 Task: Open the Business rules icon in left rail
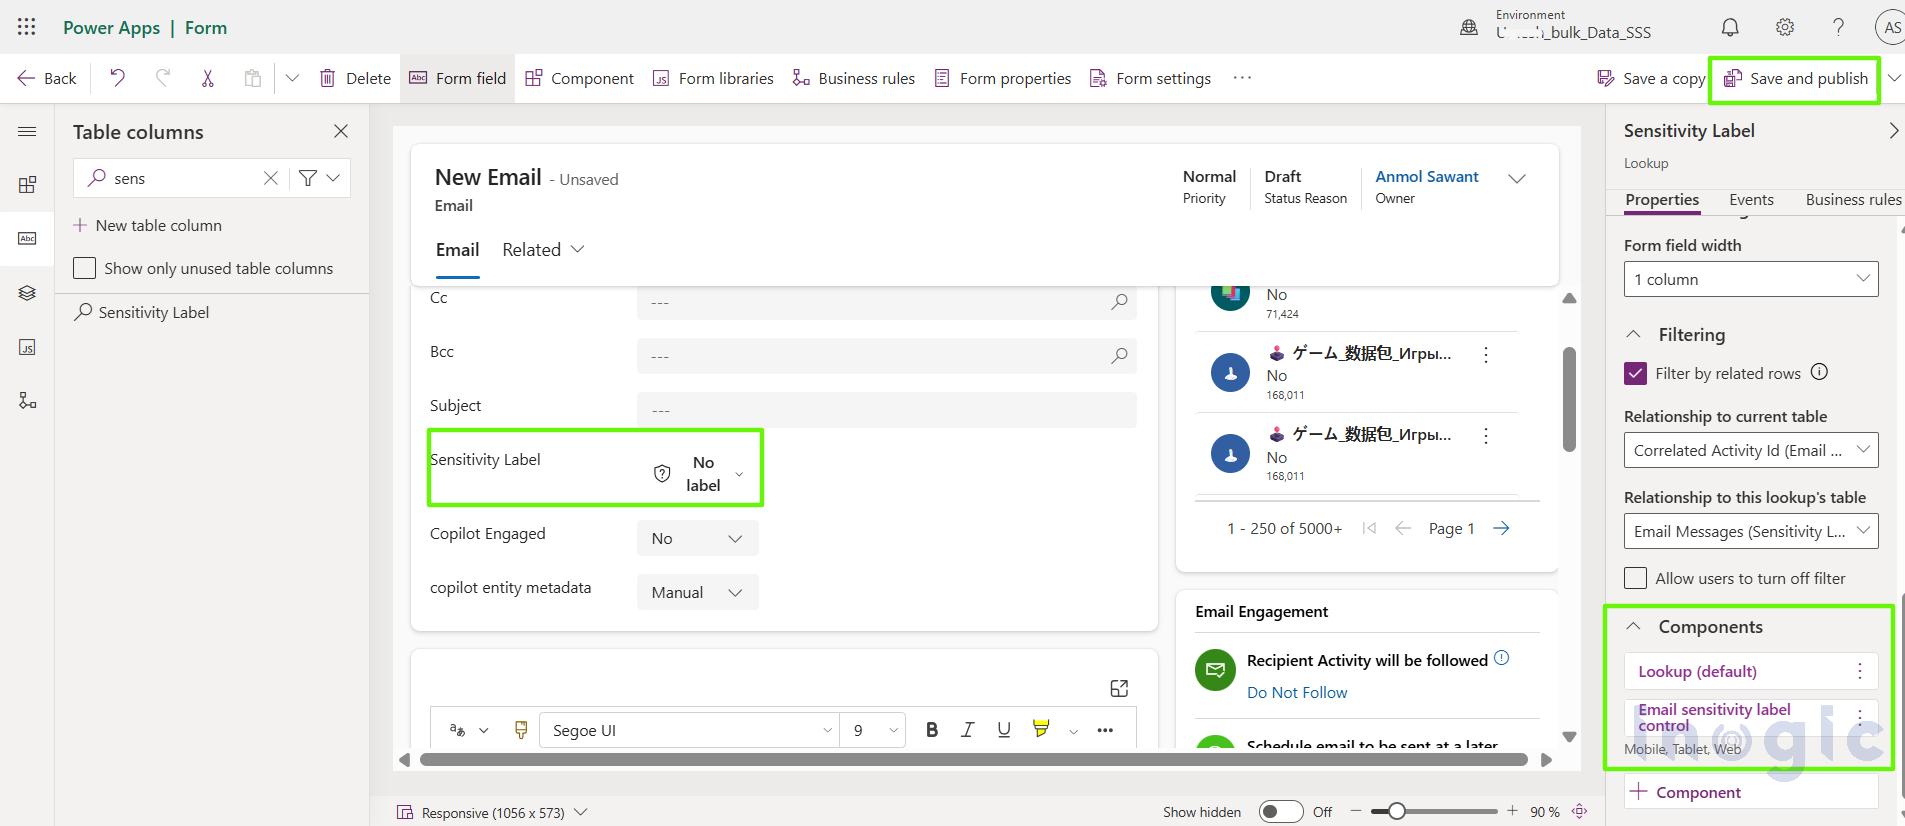[27, 401]
